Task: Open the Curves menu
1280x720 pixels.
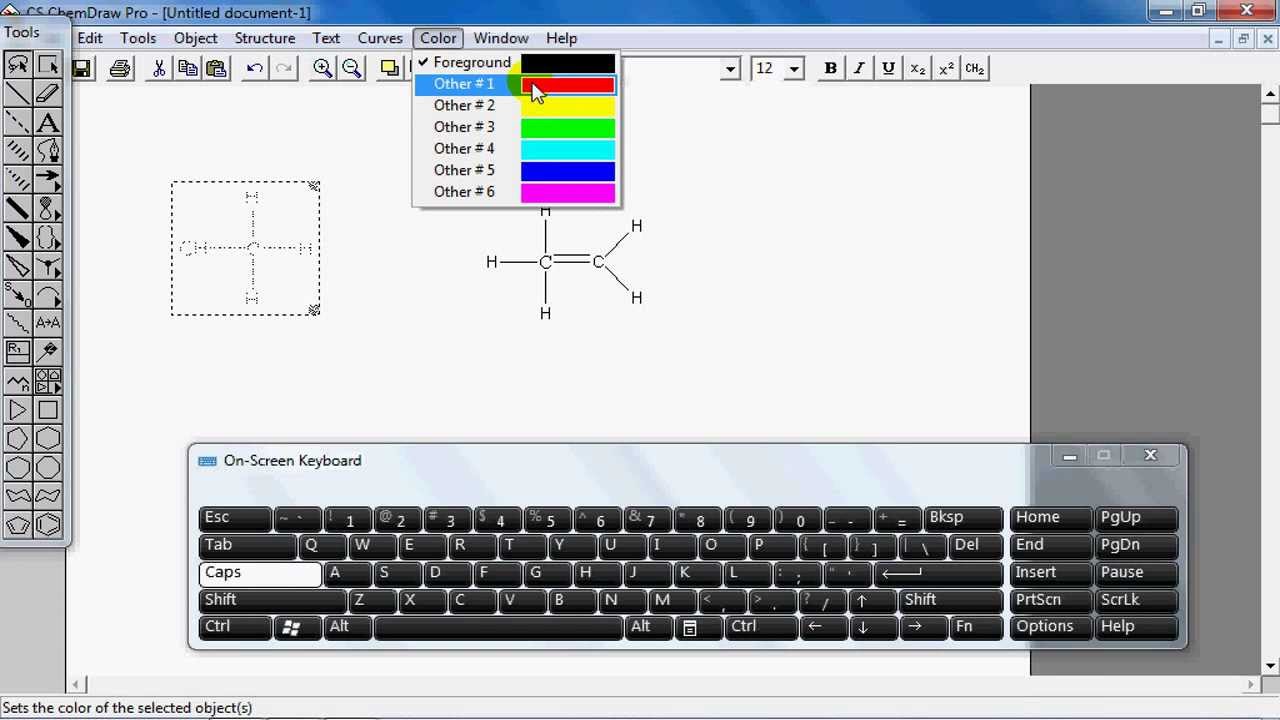Action: point(380,38)
